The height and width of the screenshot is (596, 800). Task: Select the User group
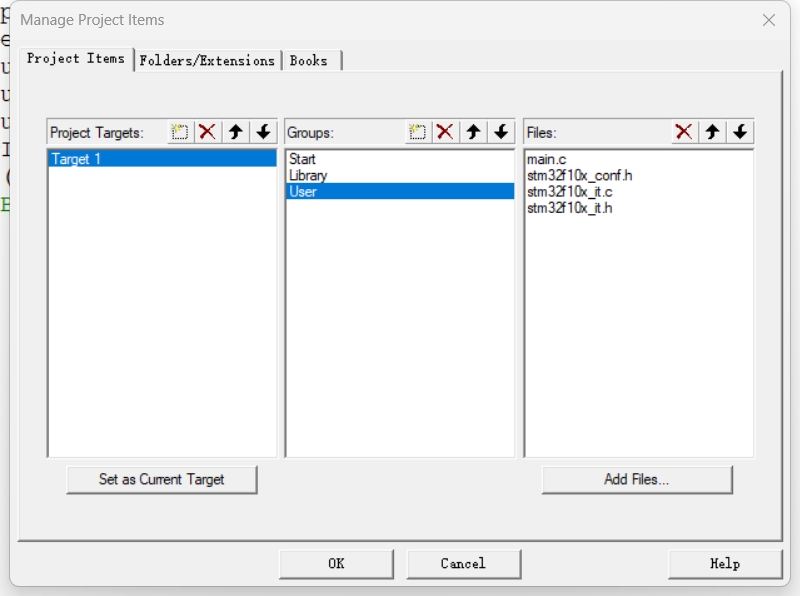coord(400,191)
